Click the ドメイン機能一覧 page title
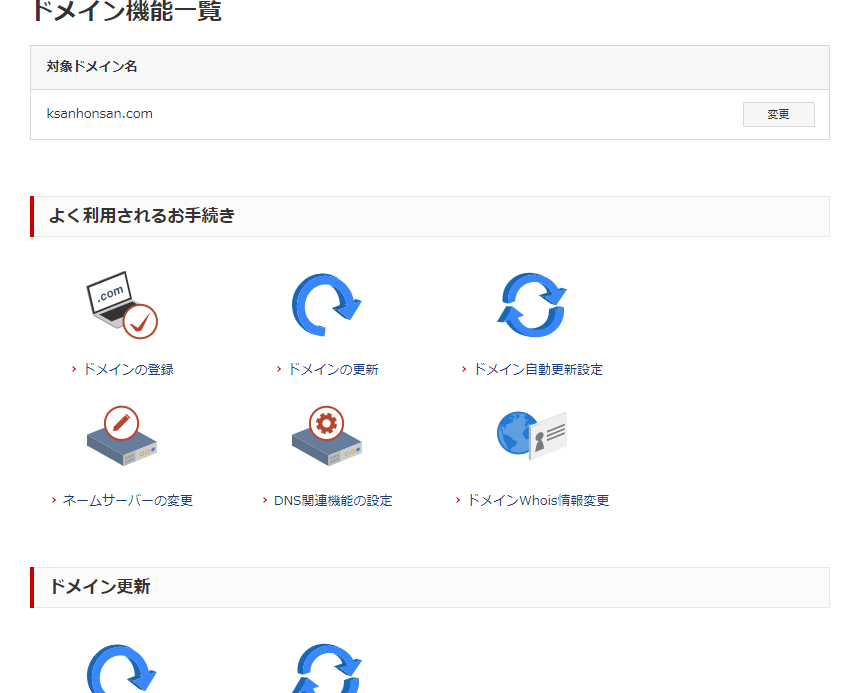 126,12
